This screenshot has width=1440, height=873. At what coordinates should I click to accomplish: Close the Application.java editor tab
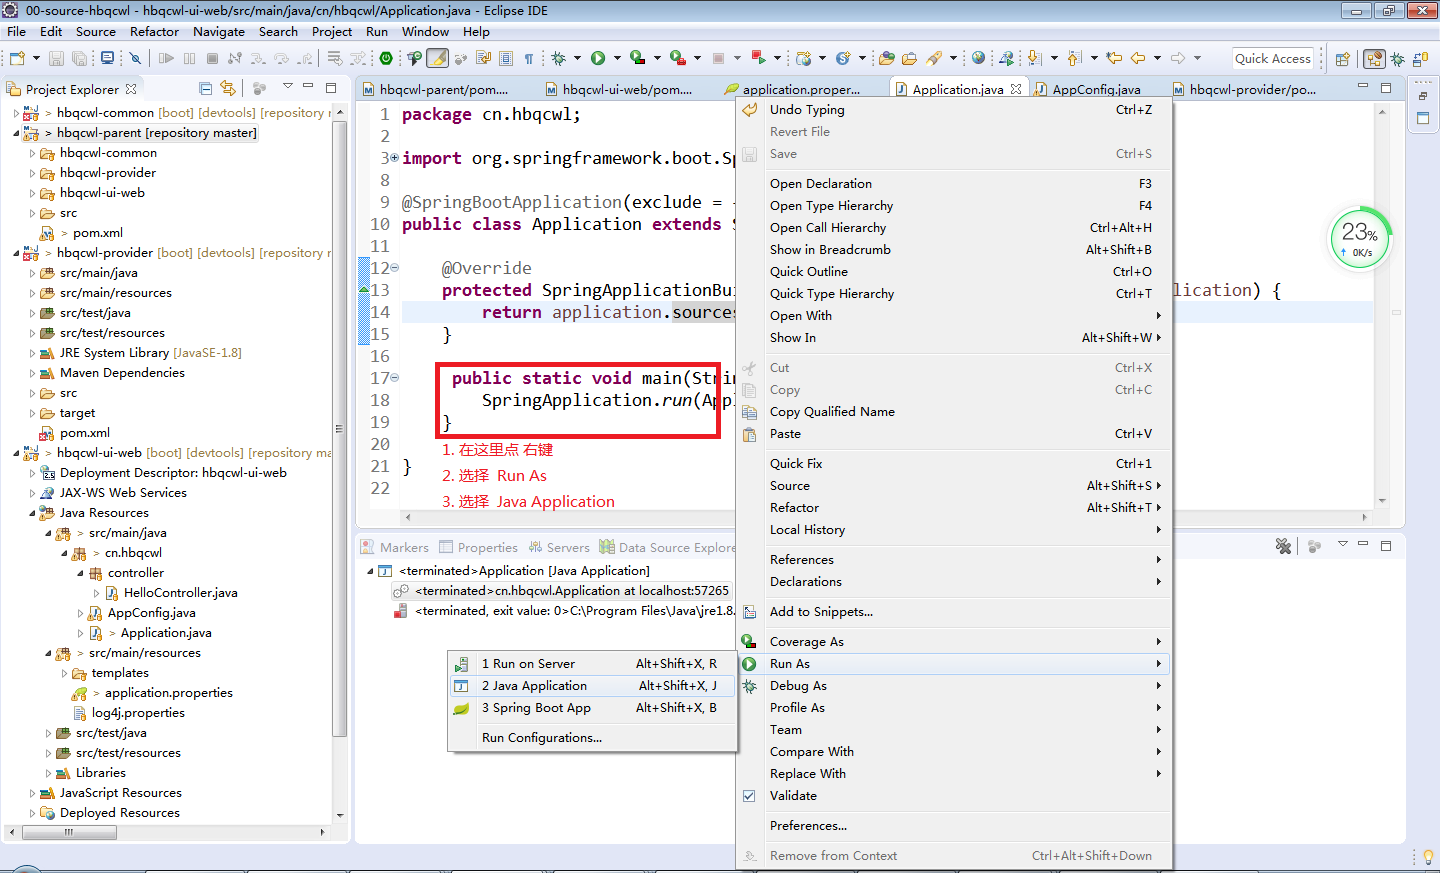1016,89
